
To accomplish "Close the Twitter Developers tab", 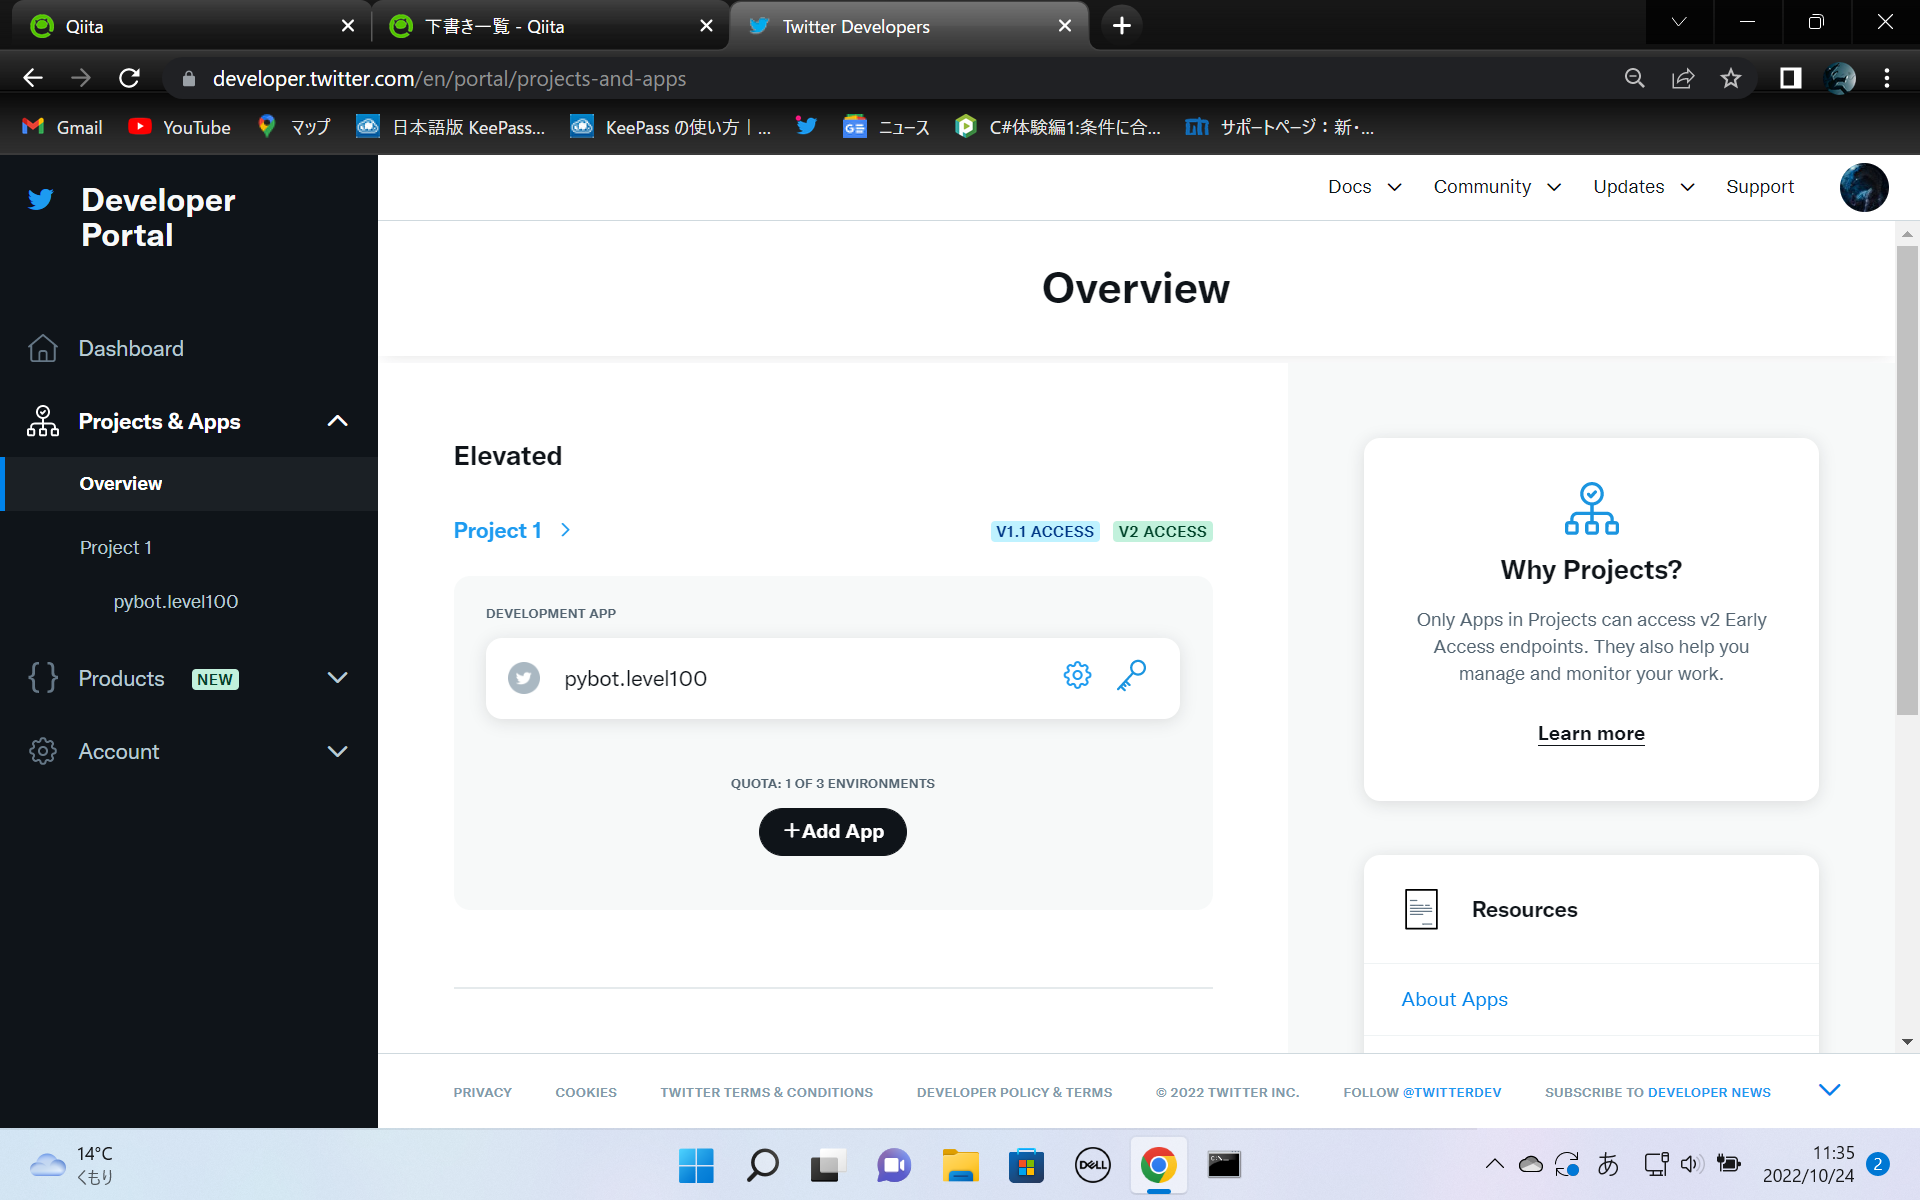I will click(x=1065, y=26).
